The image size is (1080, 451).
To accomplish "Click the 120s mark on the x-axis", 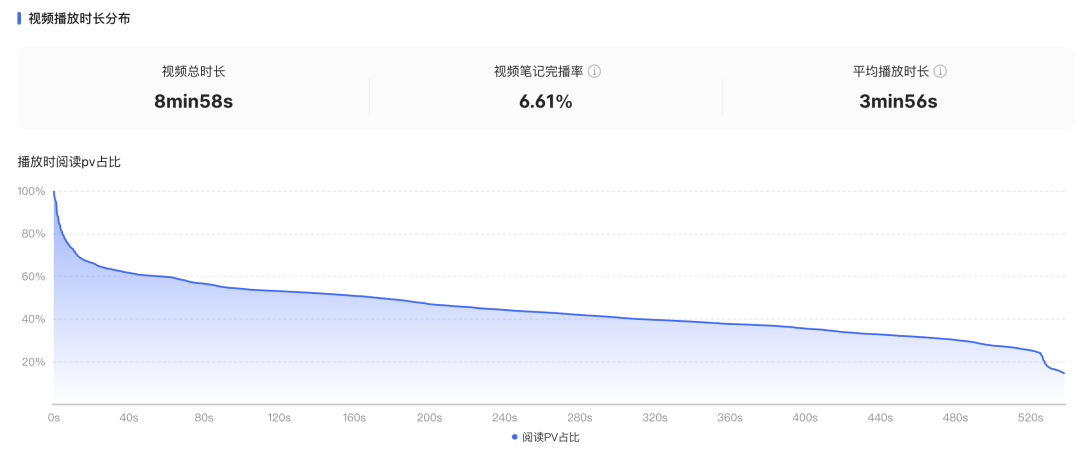I will click(x=279, y=418).
